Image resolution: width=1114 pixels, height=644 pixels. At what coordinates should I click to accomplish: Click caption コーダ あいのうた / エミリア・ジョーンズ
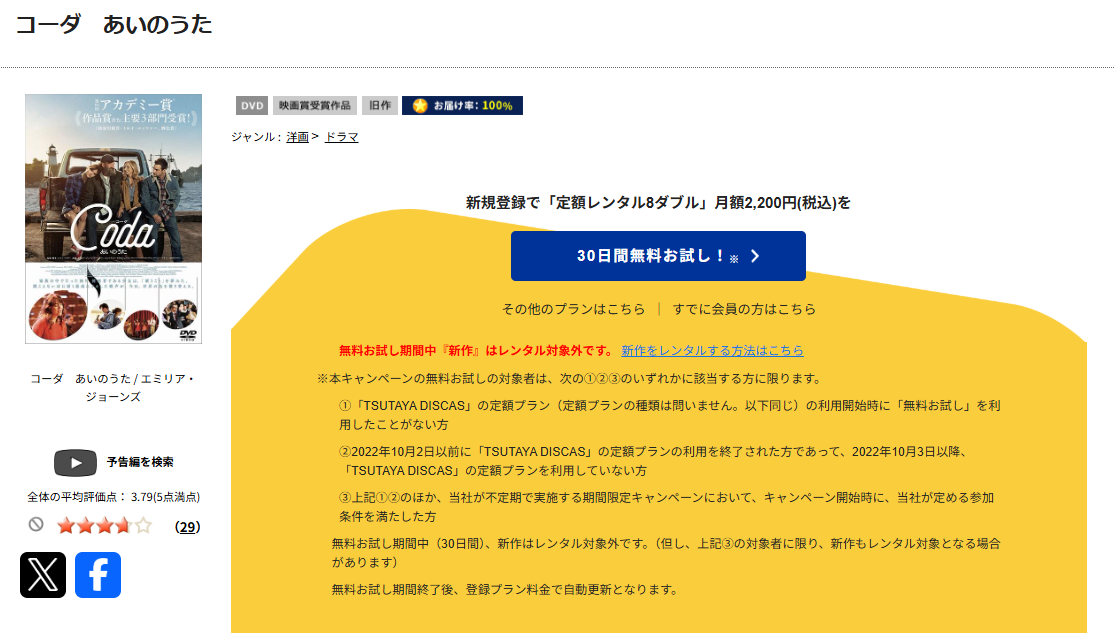coord(113,387)
